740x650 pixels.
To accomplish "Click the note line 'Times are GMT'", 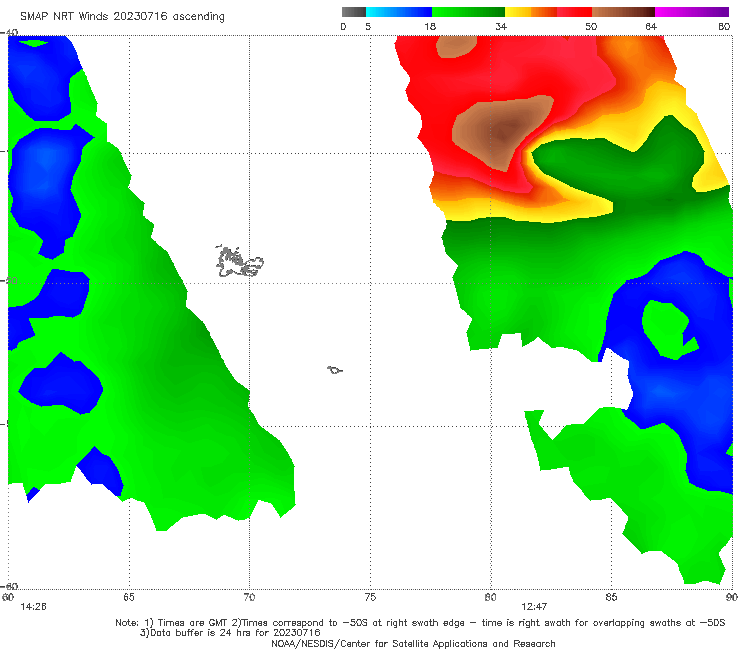I will [x=193, y=623].
